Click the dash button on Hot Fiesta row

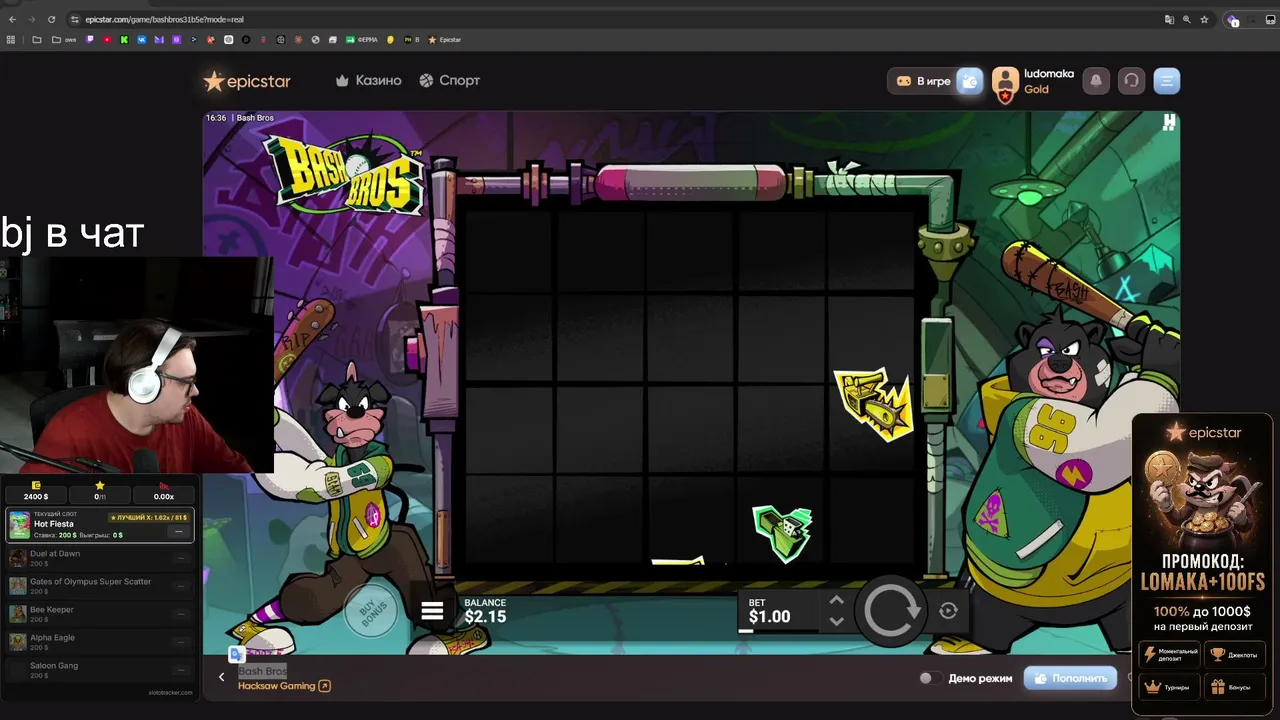click(179, 532)
